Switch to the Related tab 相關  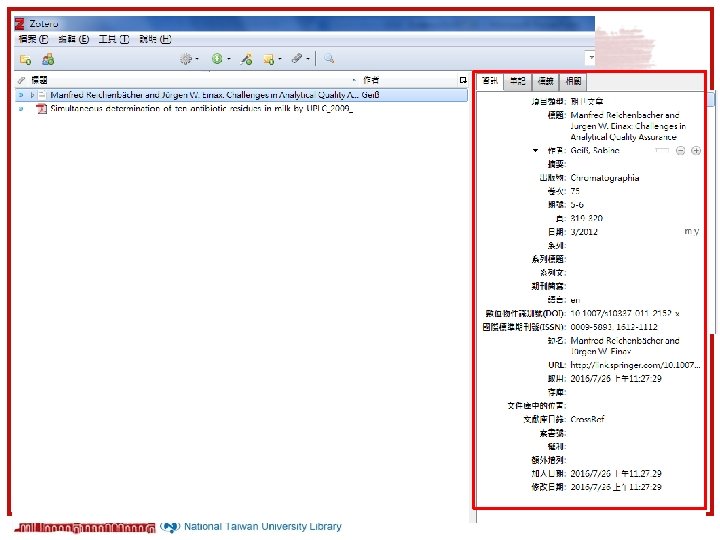[x=574, y=81]
